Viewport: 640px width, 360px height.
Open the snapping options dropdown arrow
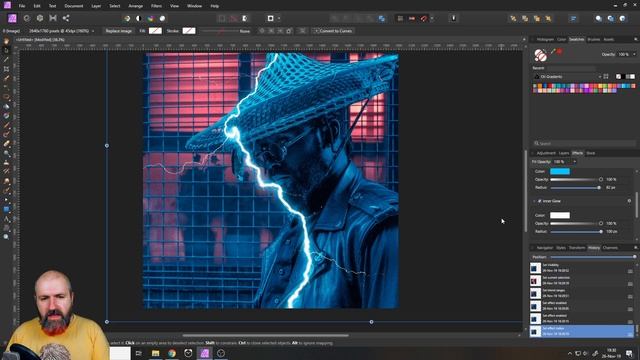(432, 18)
